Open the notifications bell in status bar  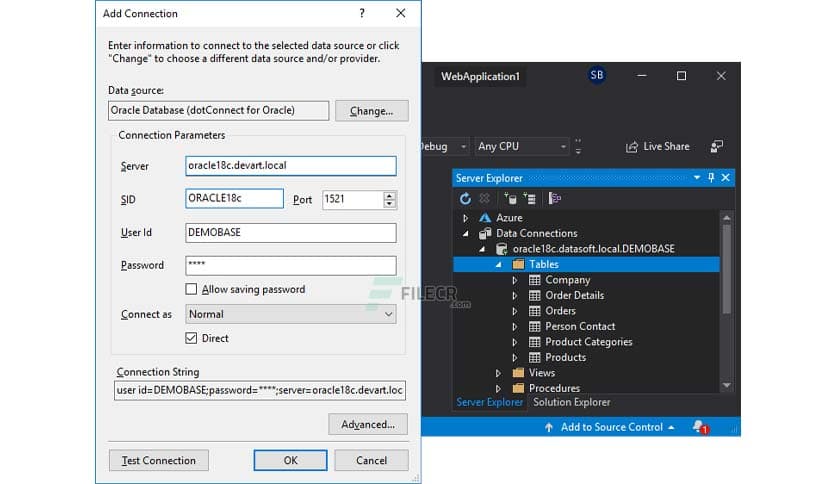[x=700, y=427]
